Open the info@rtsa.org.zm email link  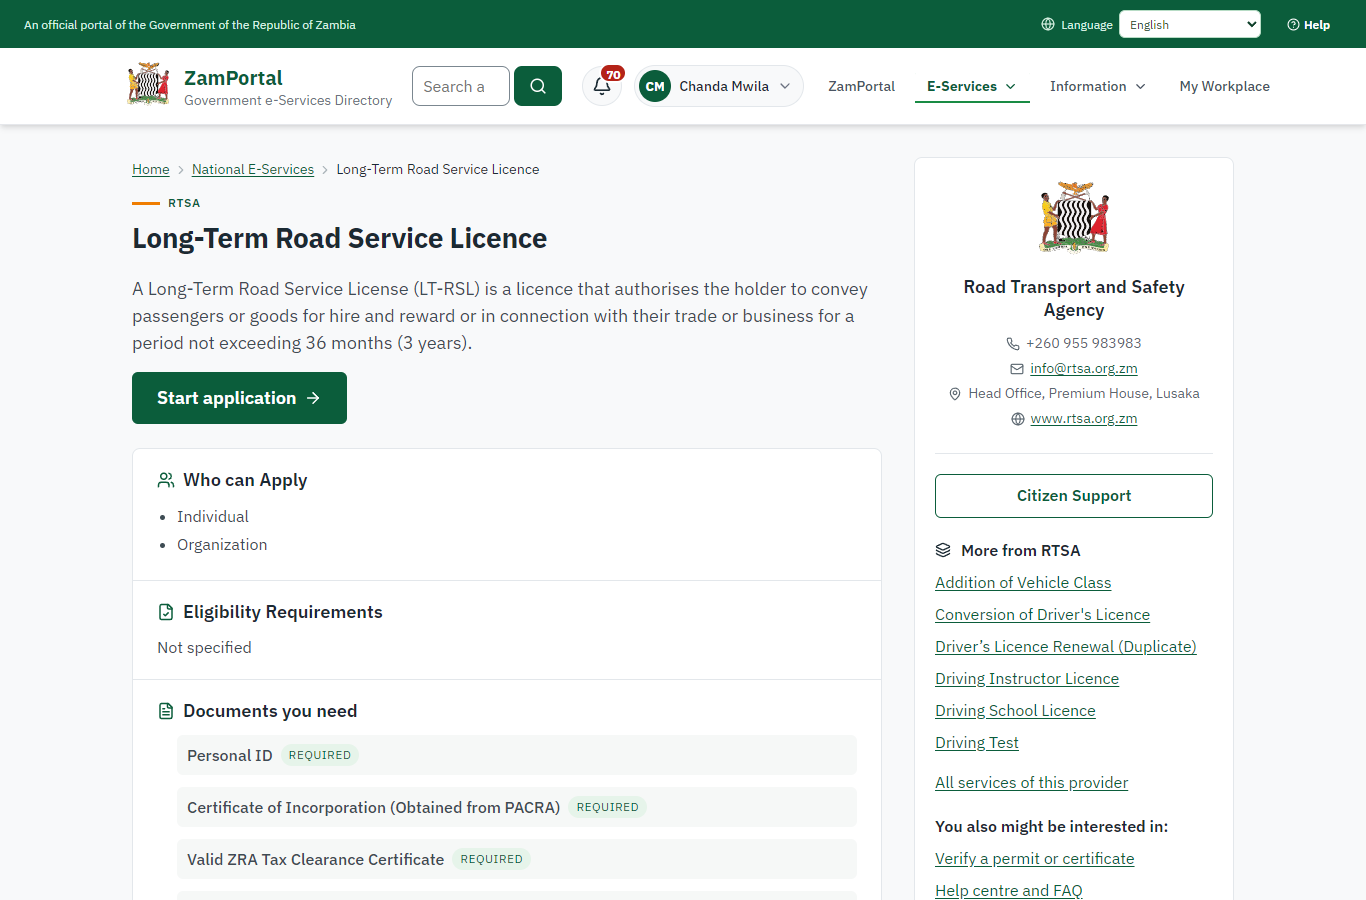pos(1084,369)
